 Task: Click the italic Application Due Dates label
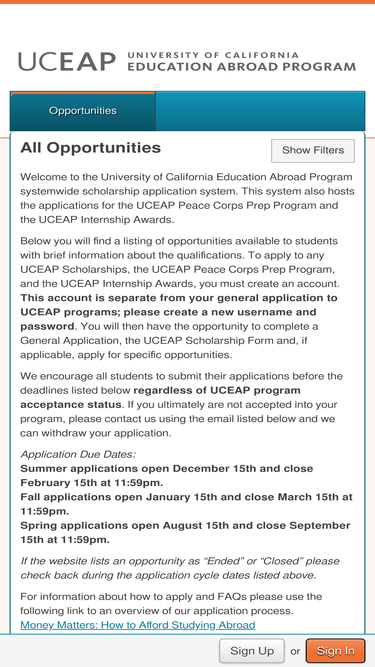[78, 454]
